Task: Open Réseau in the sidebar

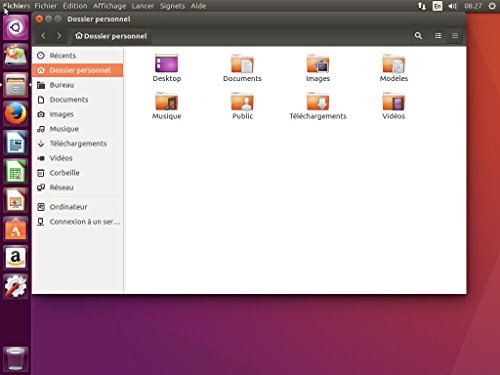Action: coord(78,188)
